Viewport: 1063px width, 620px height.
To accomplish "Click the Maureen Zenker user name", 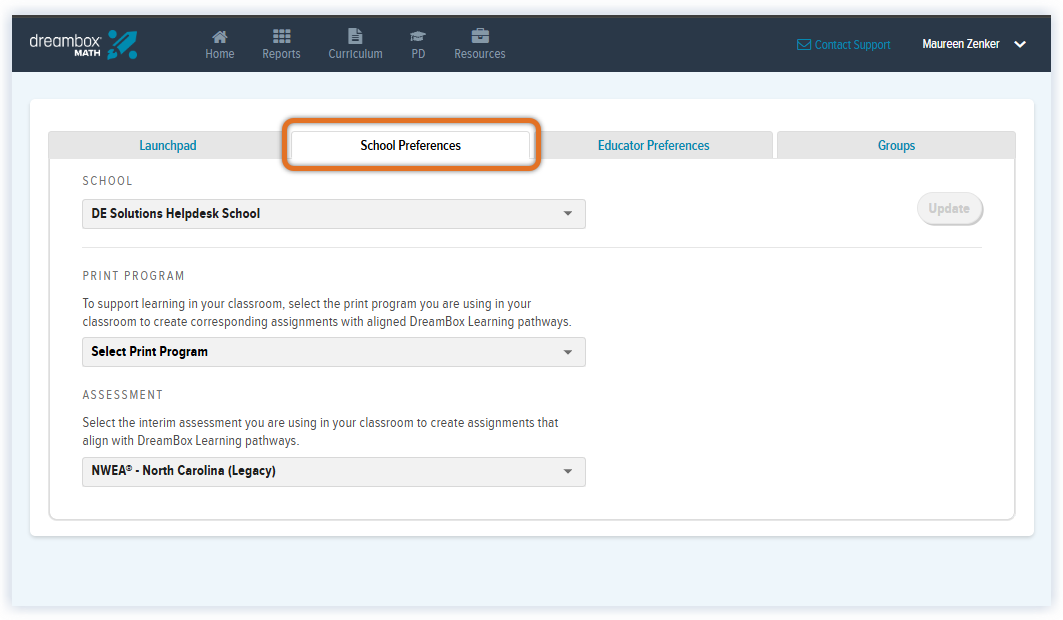I will pyautogui.click(x=961, y=44).
